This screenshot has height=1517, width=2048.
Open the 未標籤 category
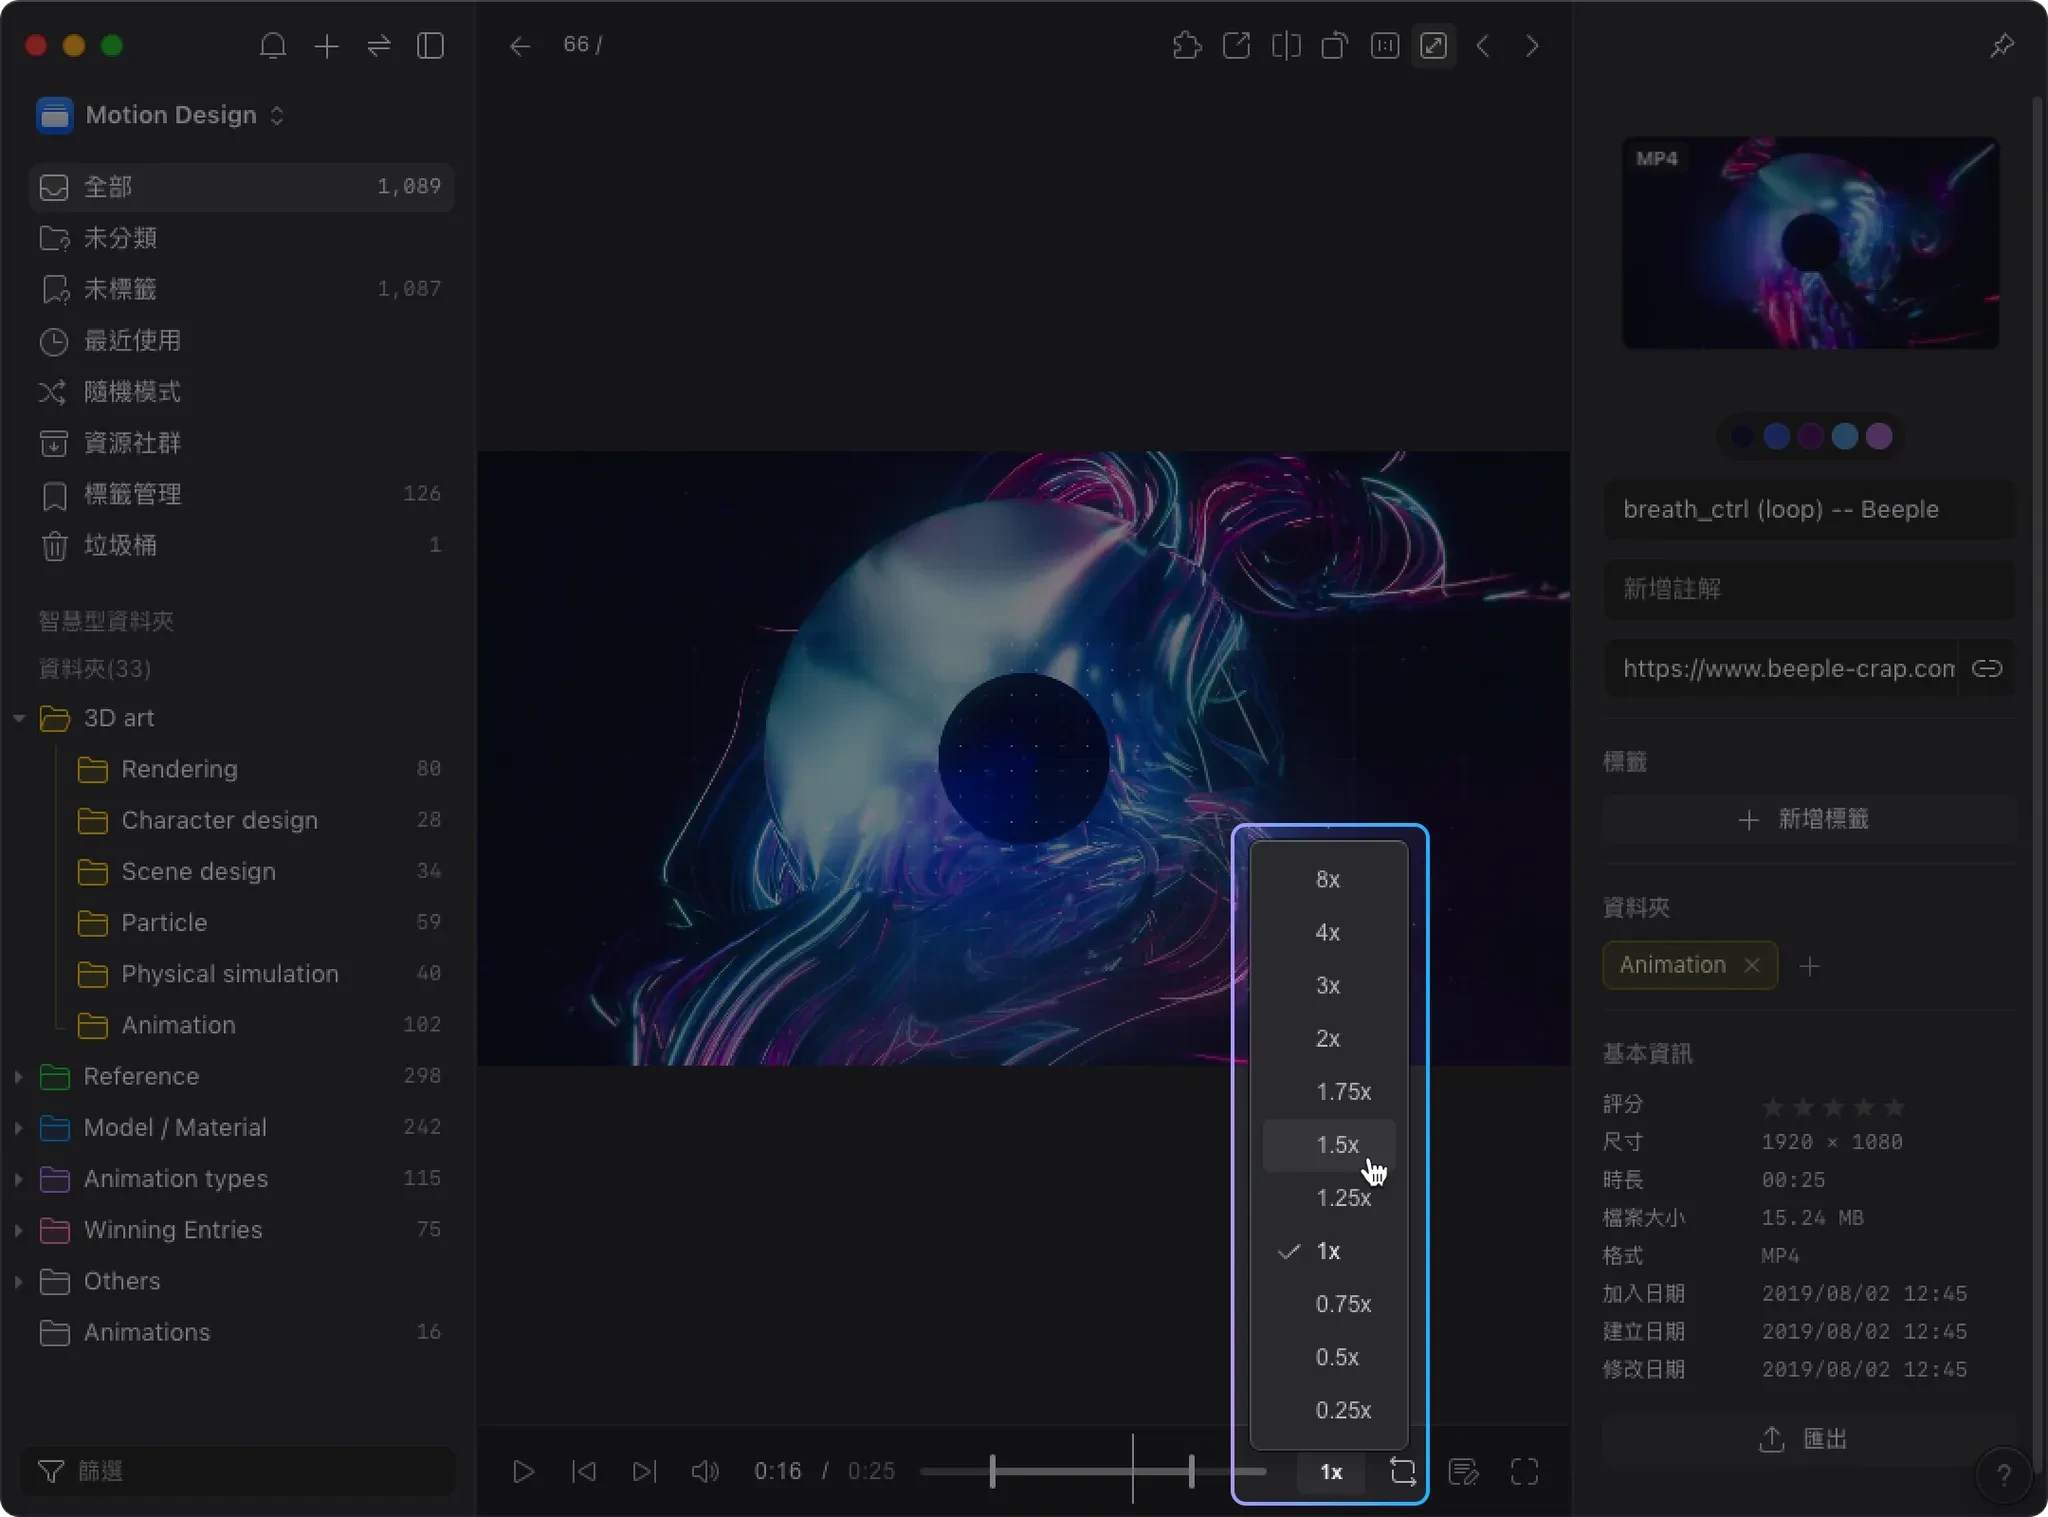(x=241, y=289)
